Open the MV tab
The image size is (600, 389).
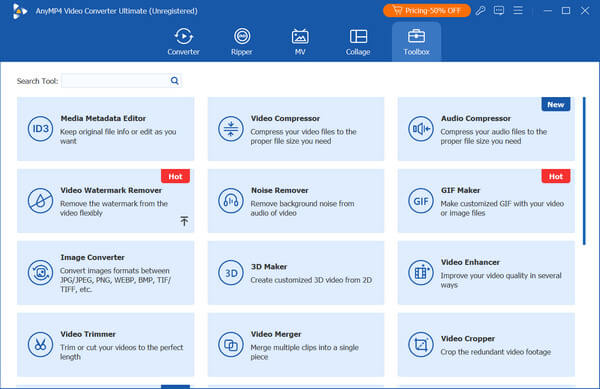click(x=300, y=42)
